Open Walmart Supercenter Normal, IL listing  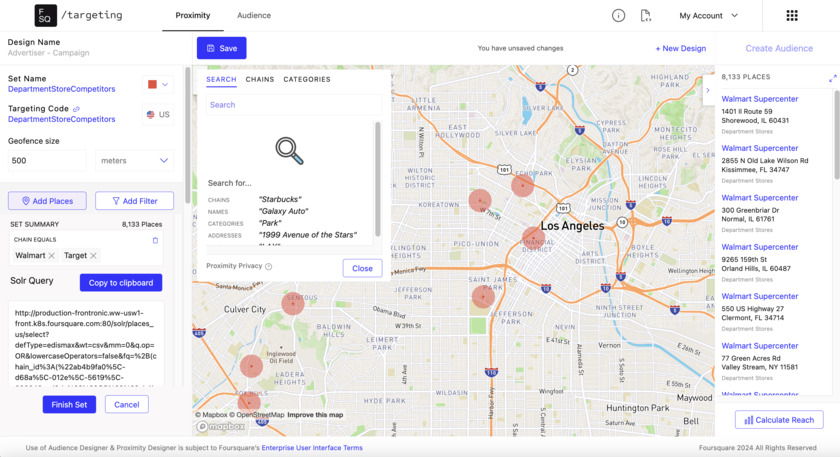(760, 198)
